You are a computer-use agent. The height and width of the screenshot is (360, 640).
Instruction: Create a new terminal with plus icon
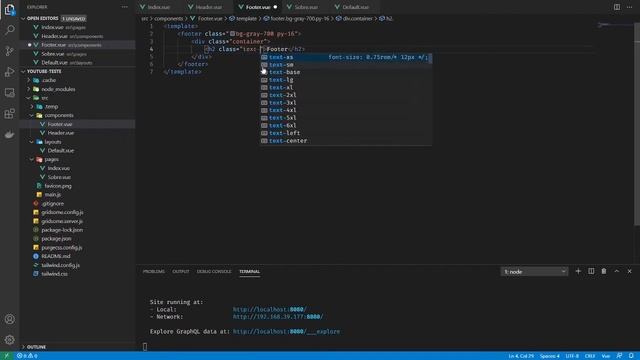[578, 271]
